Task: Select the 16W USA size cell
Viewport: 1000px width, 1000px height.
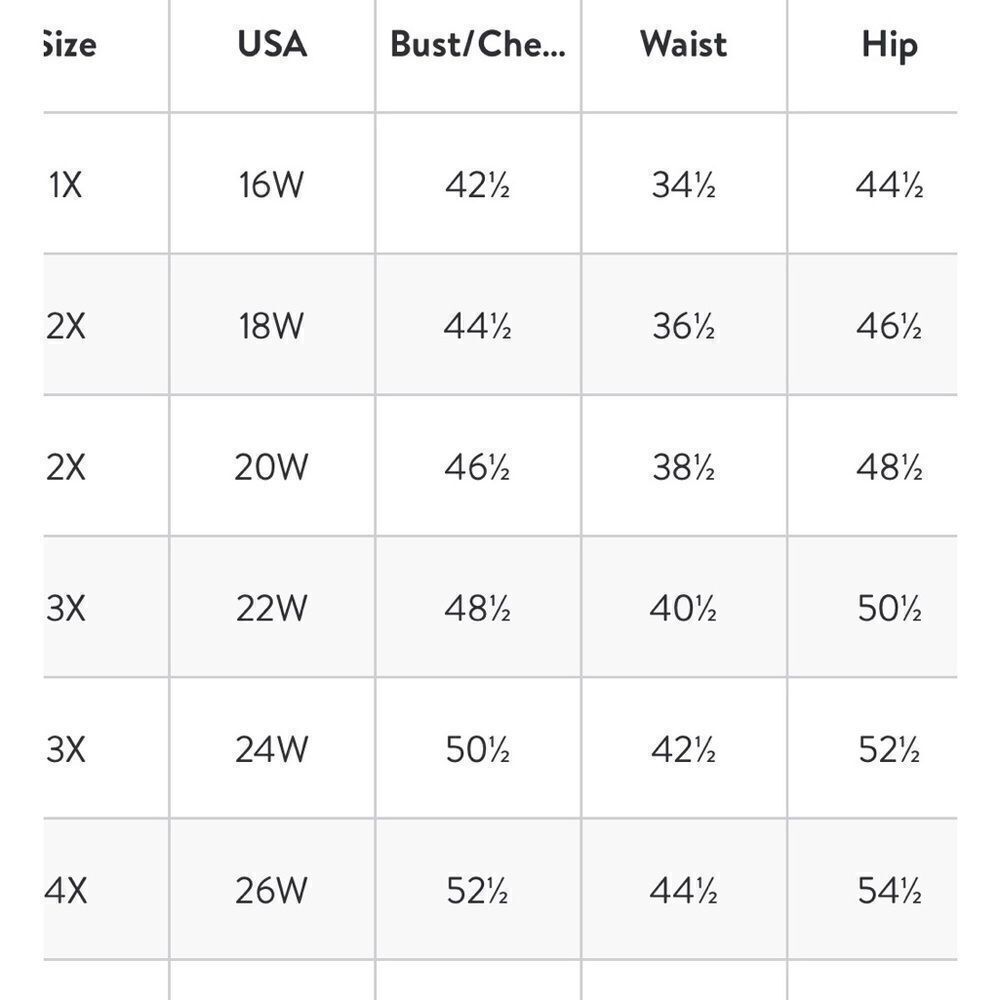Action: point(271,185)
